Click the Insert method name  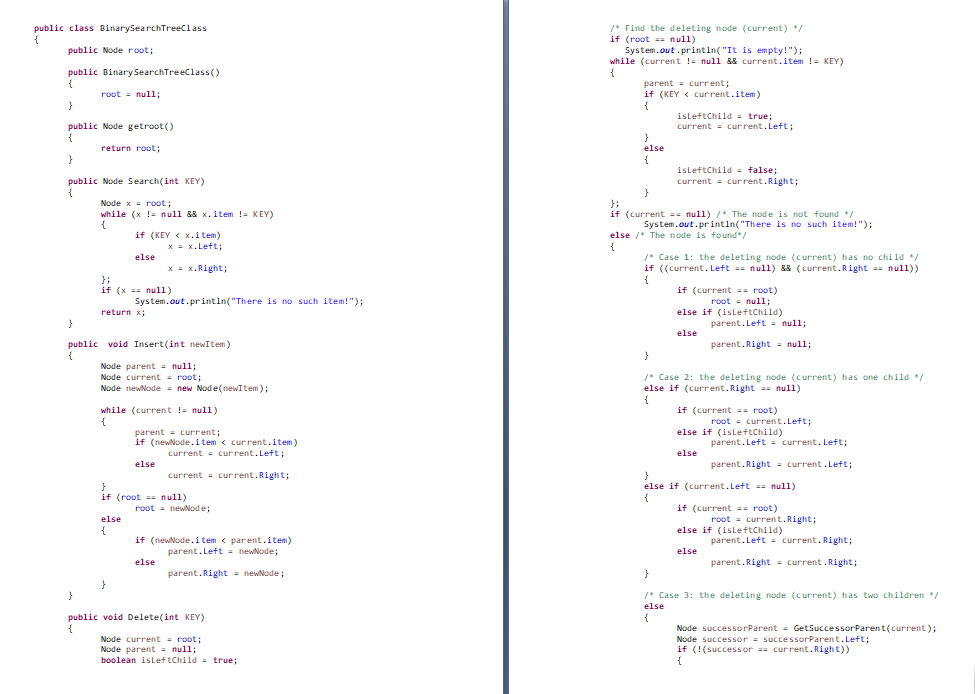[152, 344]
